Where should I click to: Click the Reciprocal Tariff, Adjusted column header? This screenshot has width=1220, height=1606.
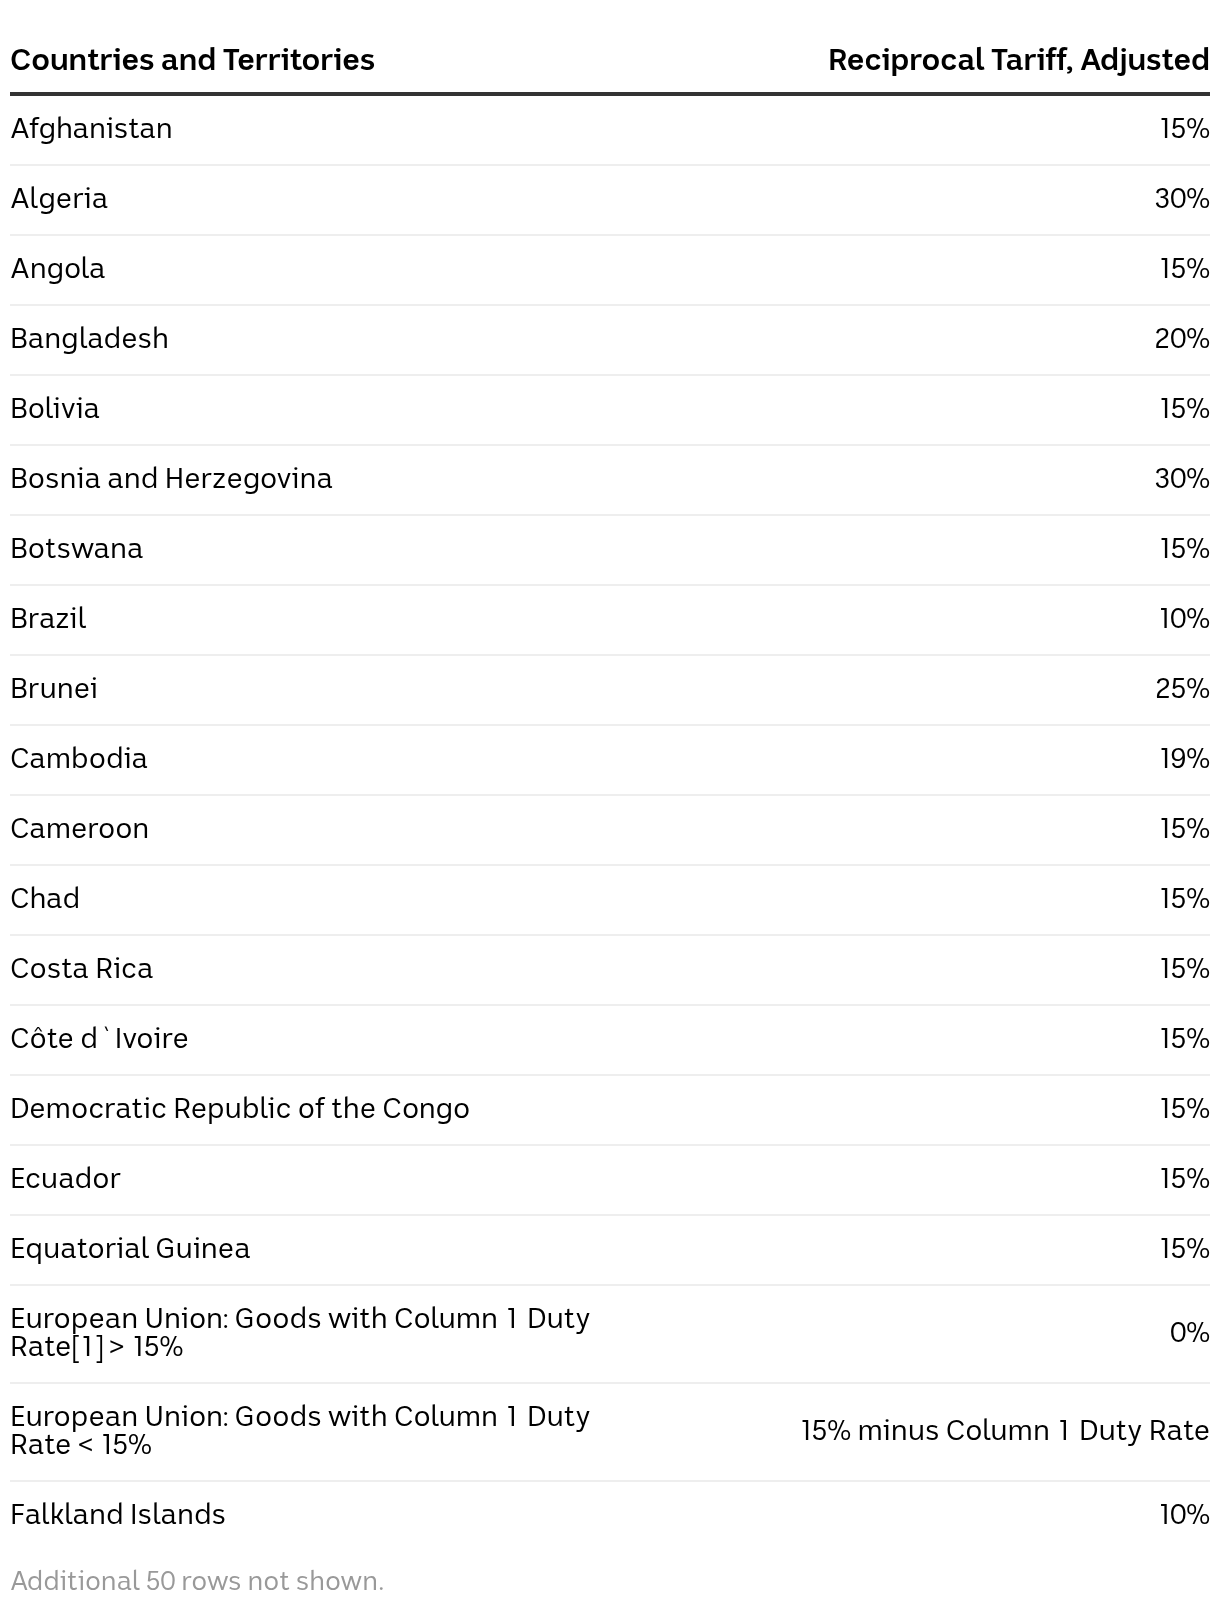[x=1018, y=60]
